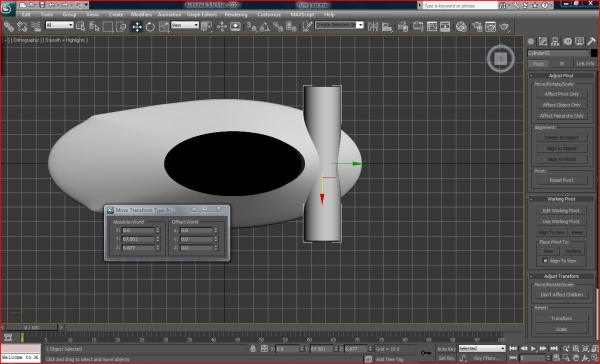Activate the Select Object tool

coord(80,26)
